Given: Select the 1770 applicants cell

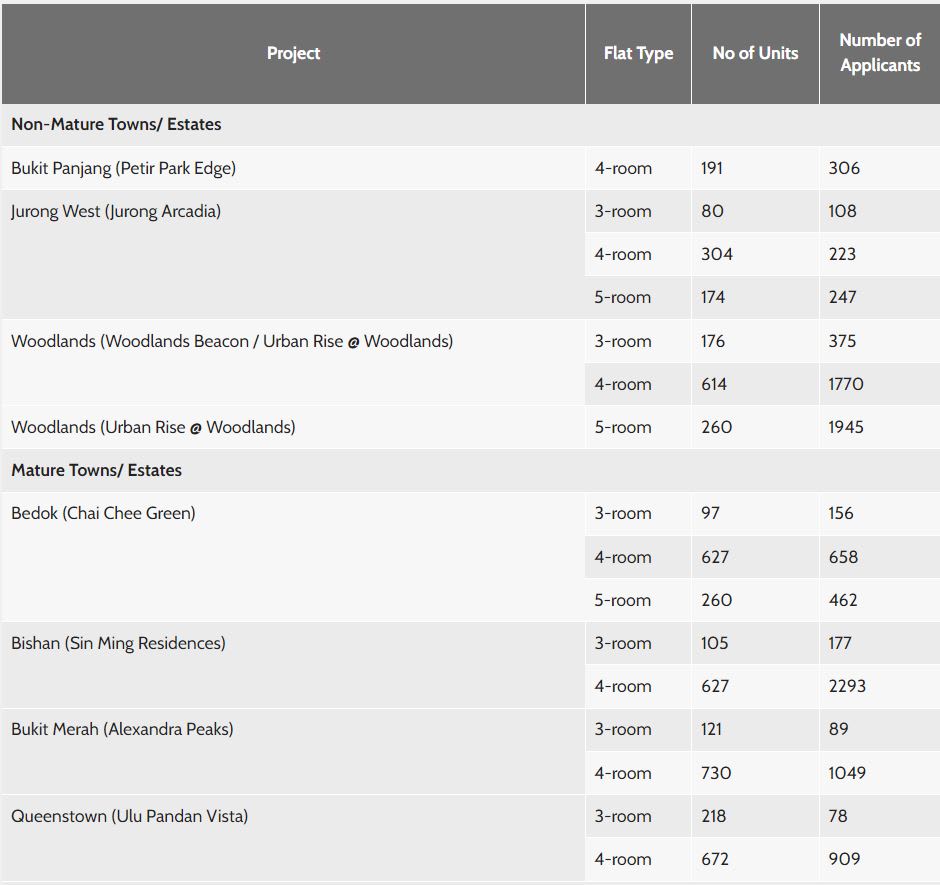Looking at the screenshot, I should coord(846,384).
